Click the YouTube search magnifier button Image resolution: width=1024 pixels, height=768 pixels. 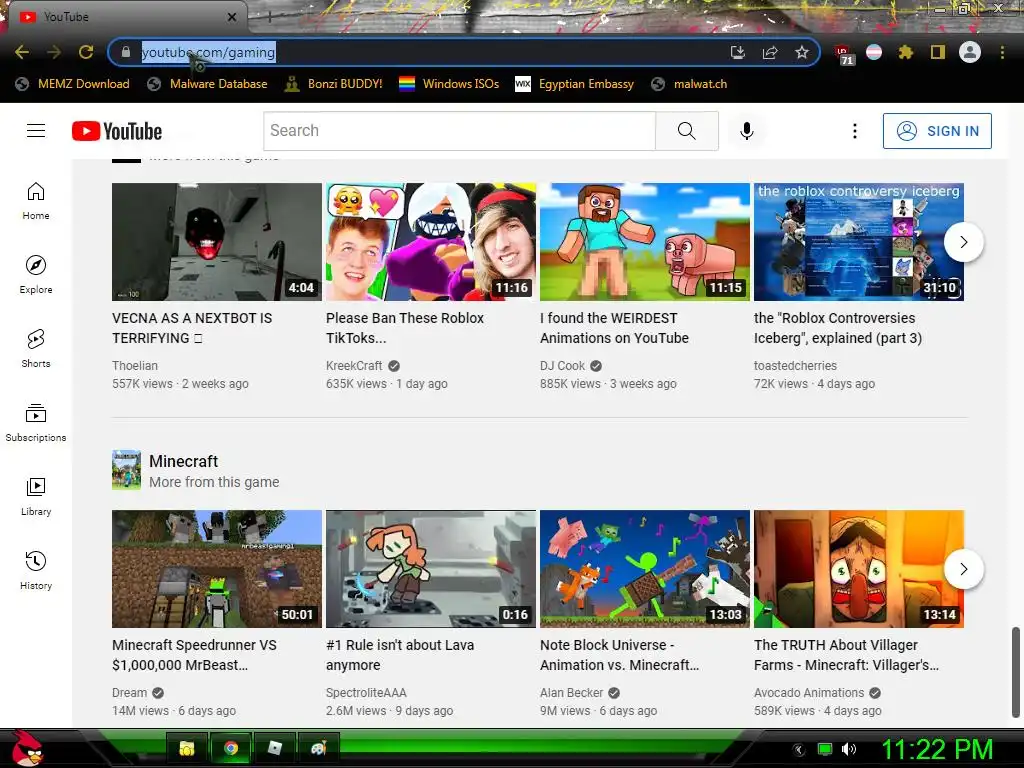tap(686, 131)
